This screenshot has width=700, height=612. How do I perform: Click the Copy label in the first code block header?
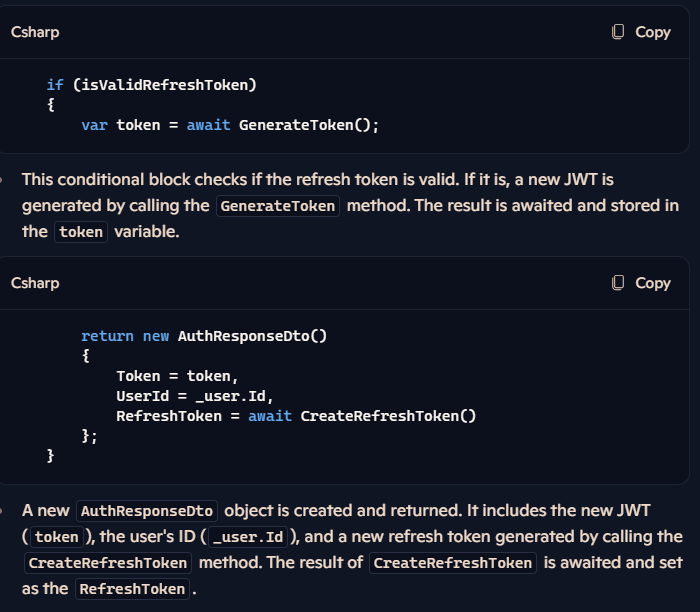point(653,32)
